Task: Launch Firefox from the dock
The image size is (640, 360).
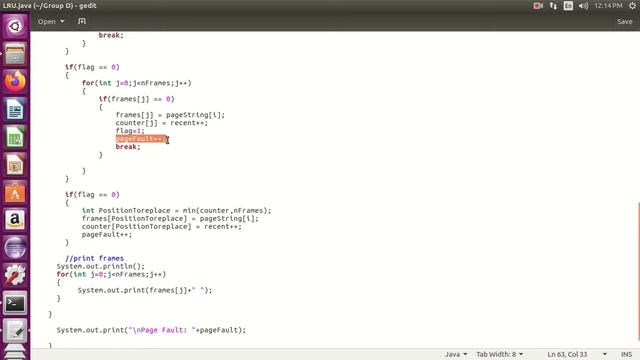Action: pos(15,81)
